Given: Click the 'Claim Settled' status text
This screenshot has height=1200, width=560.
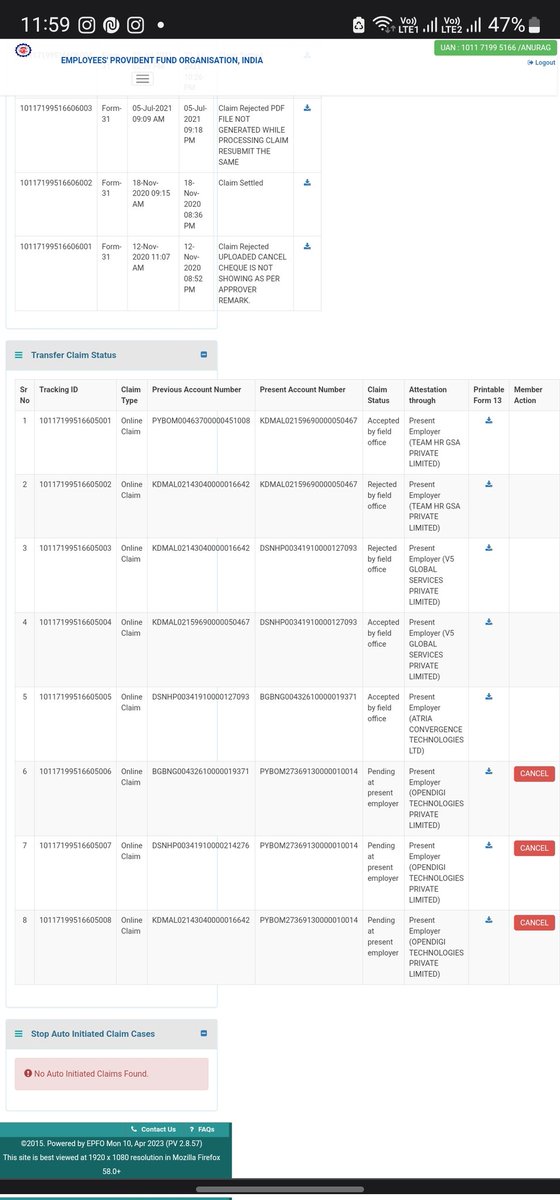Looking at the screenshot, I should (241, 182).
